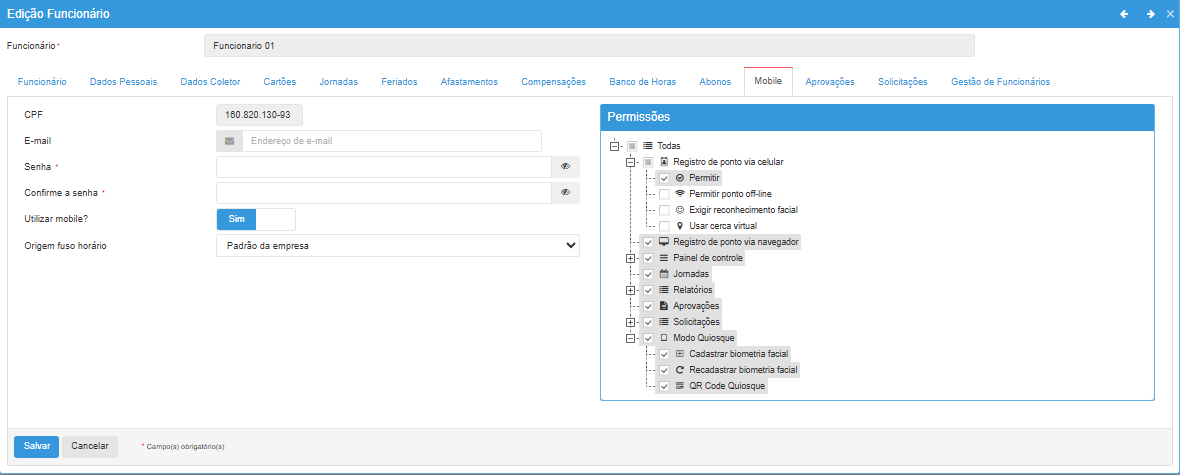1180x475 pixels.
Task: Expand the Painel de controle tree node
Action: click(x=630, y=258)
